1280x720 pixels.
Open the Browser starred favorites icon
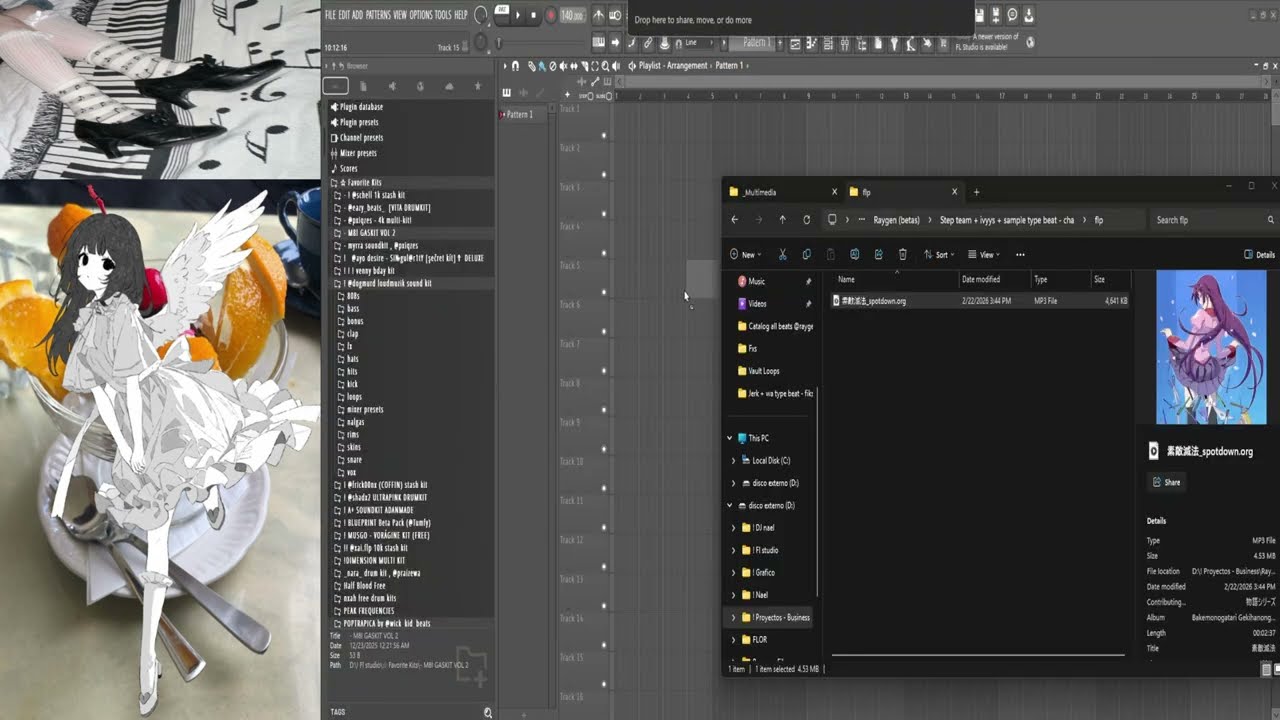coord(478,86)
